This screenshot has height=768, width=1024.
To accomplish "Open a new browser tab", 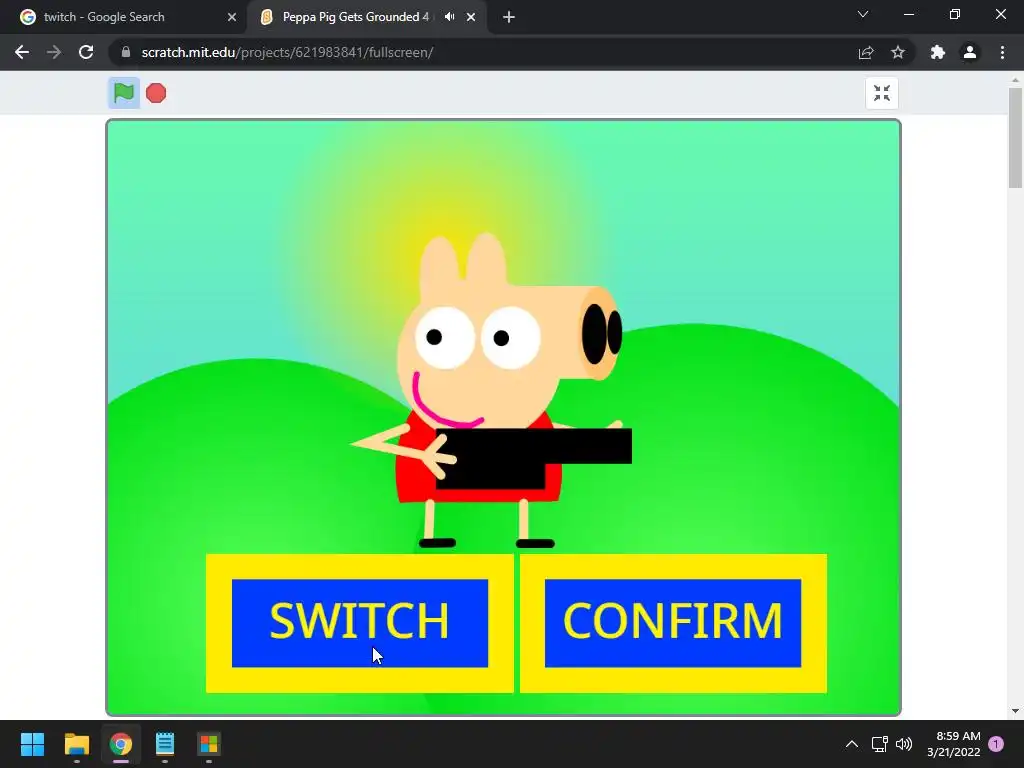I will point(509,17).
